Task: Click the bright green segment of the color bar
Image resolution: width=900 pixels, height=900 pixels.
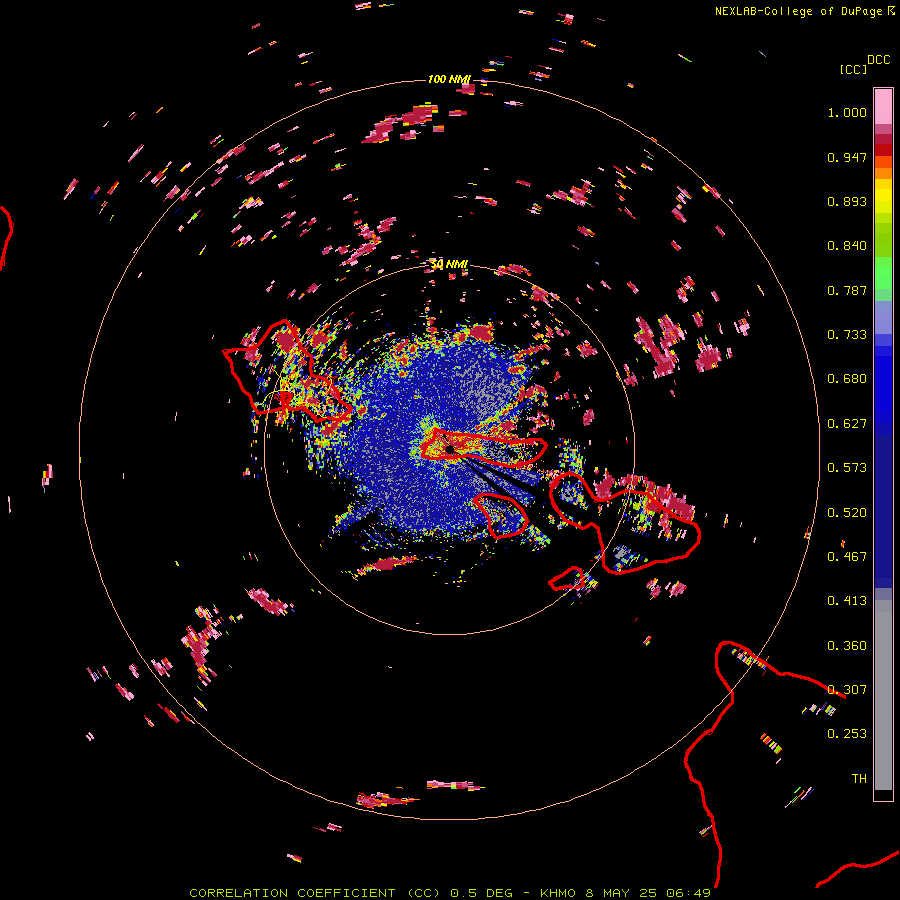Action: point(883,273)
